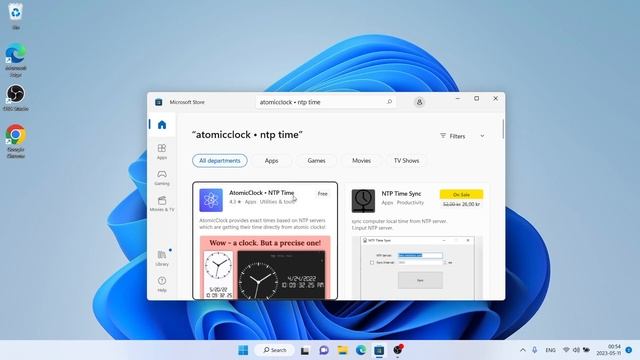Open the user profile account icon
This screenshot has width=640, height=360.
[419, 102]
